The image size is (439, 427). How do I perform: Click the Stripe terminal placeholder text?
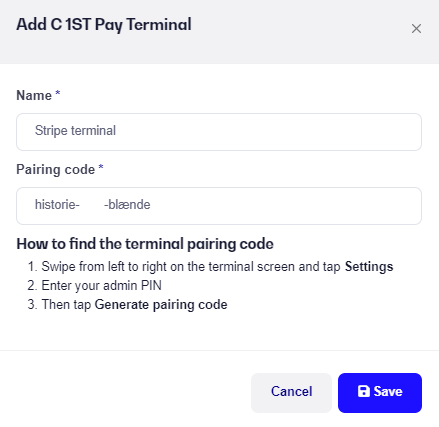click(75, 131)
